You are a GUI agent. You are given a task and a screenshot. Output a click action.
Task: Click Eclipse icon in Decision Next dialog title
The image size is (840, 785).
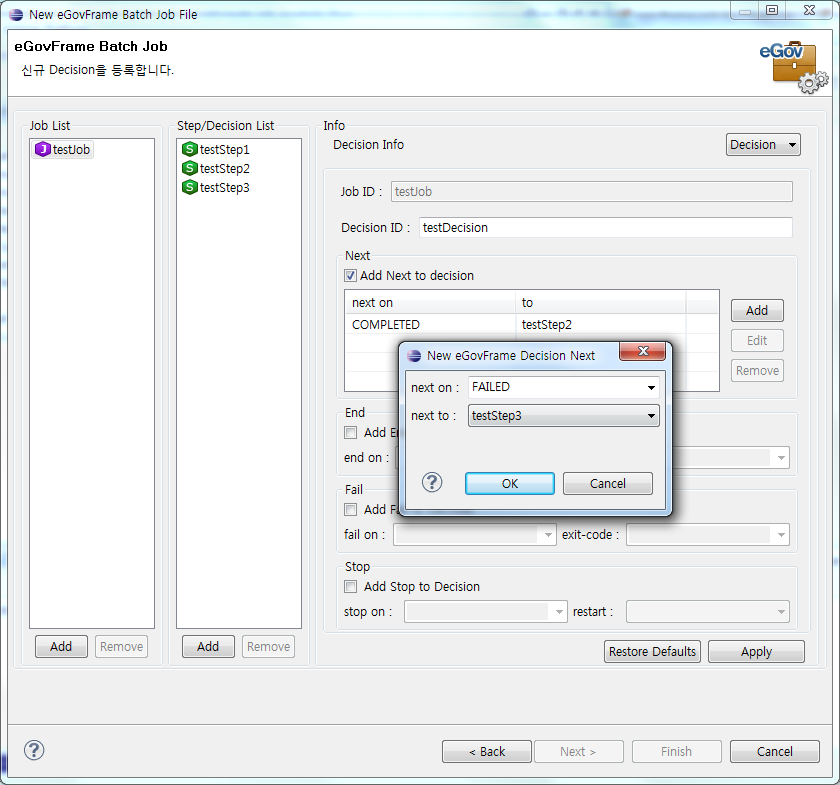coord(414,356)
